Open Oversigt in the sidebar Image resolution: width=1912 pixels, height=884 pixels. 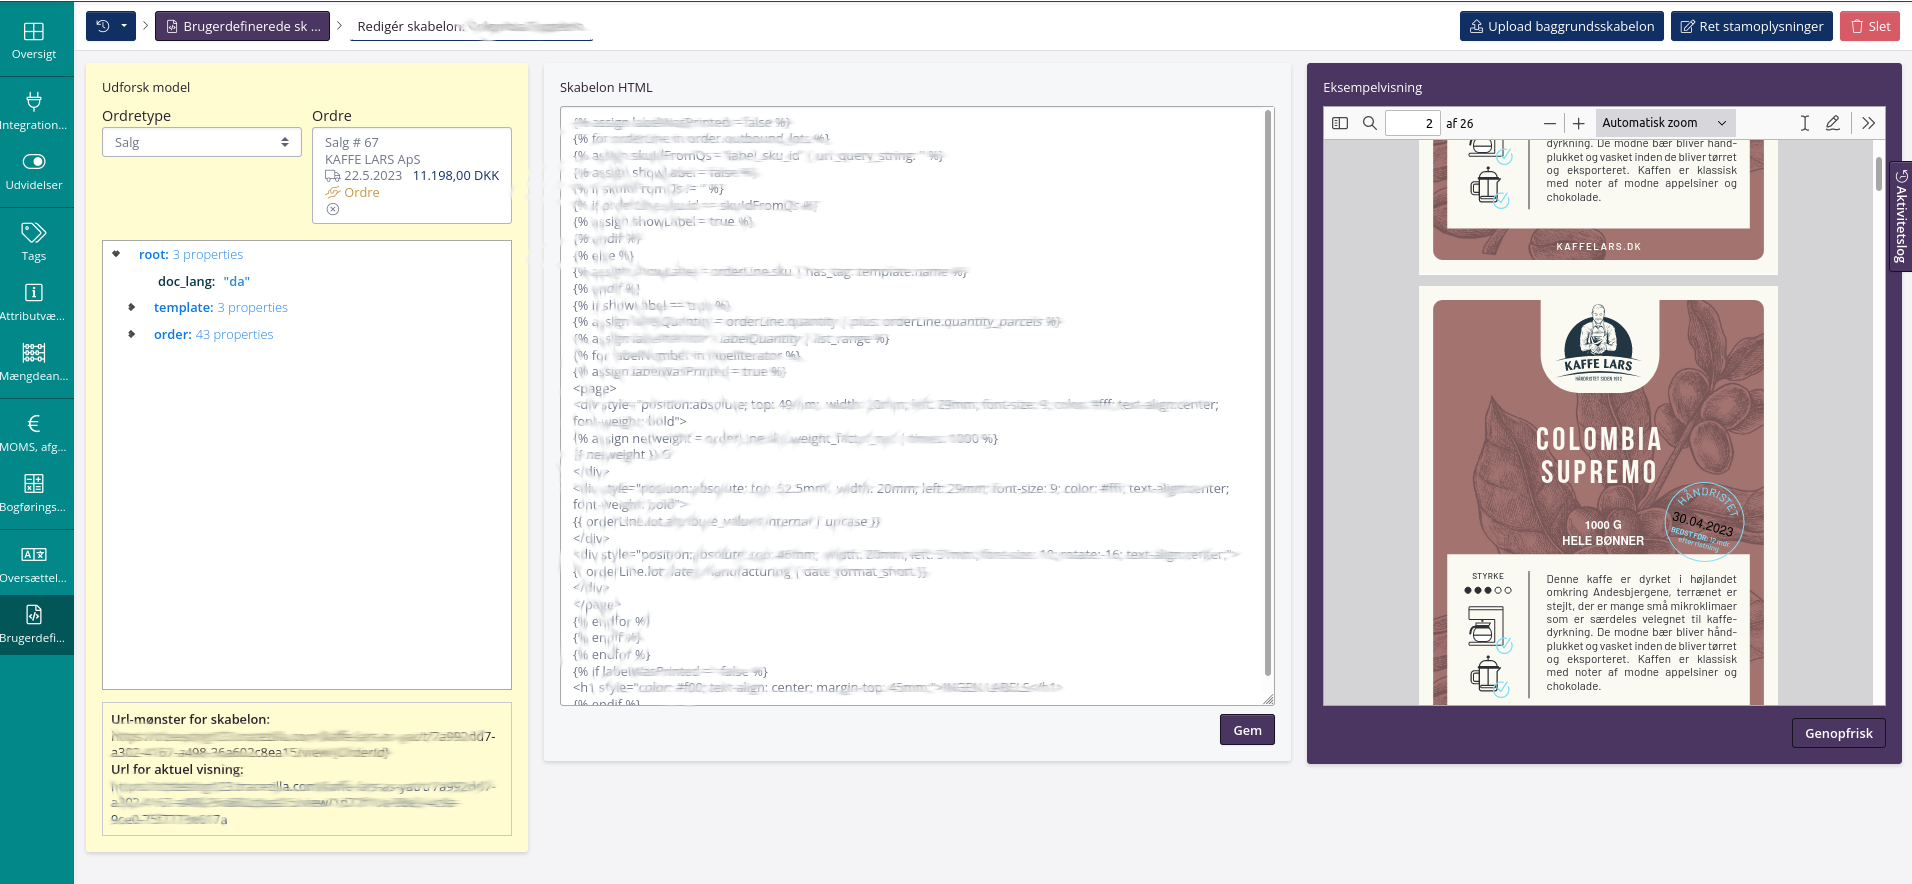(34, 40)
